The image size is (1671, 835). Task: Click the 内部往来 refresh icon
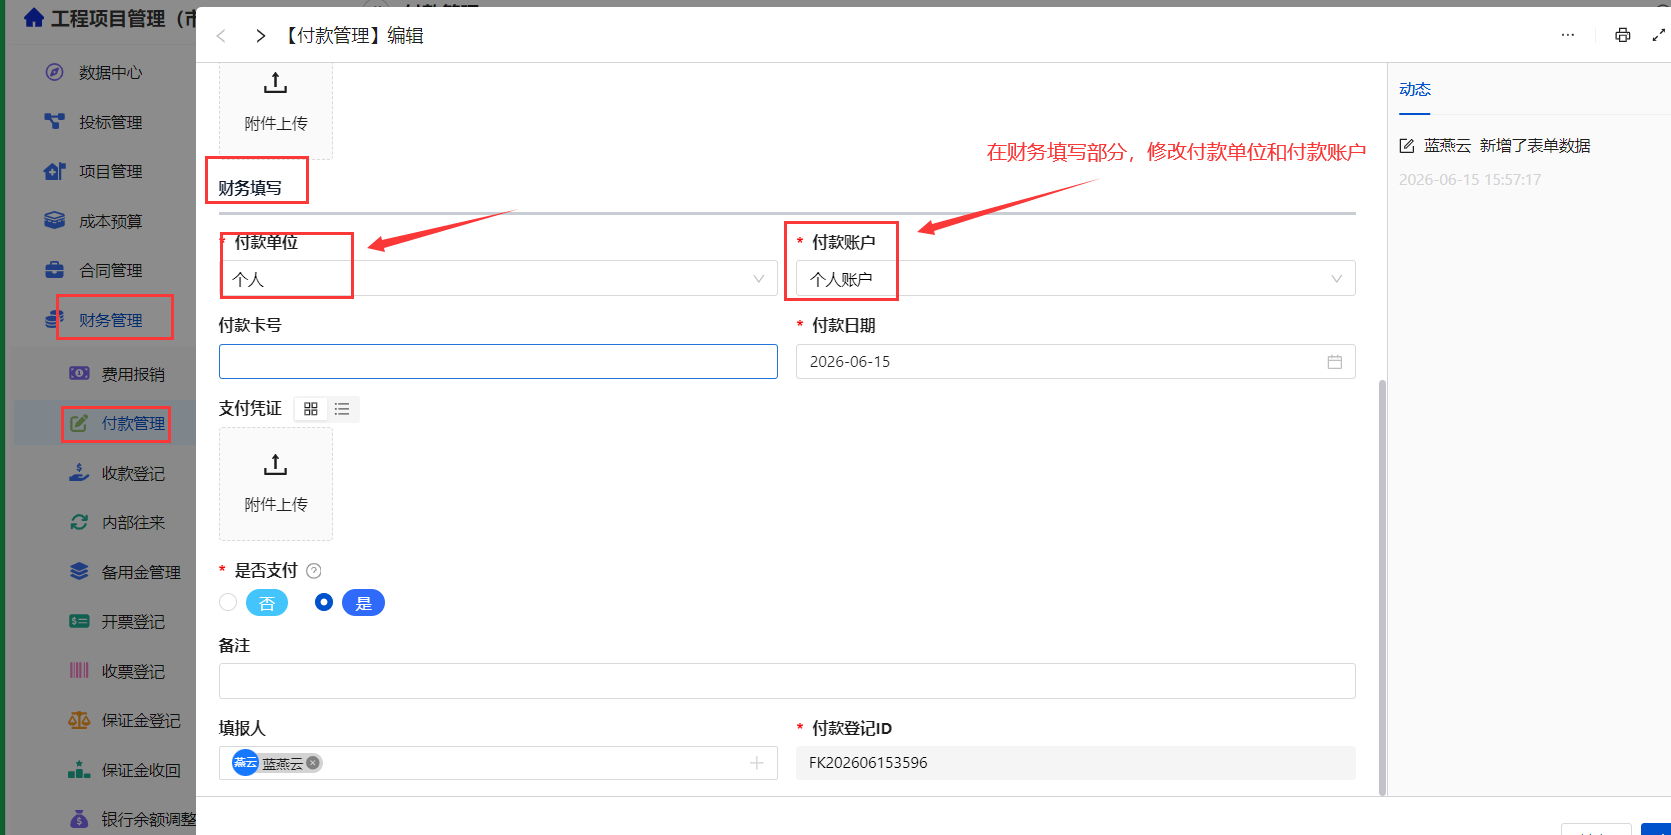click(x=79, y=522)
